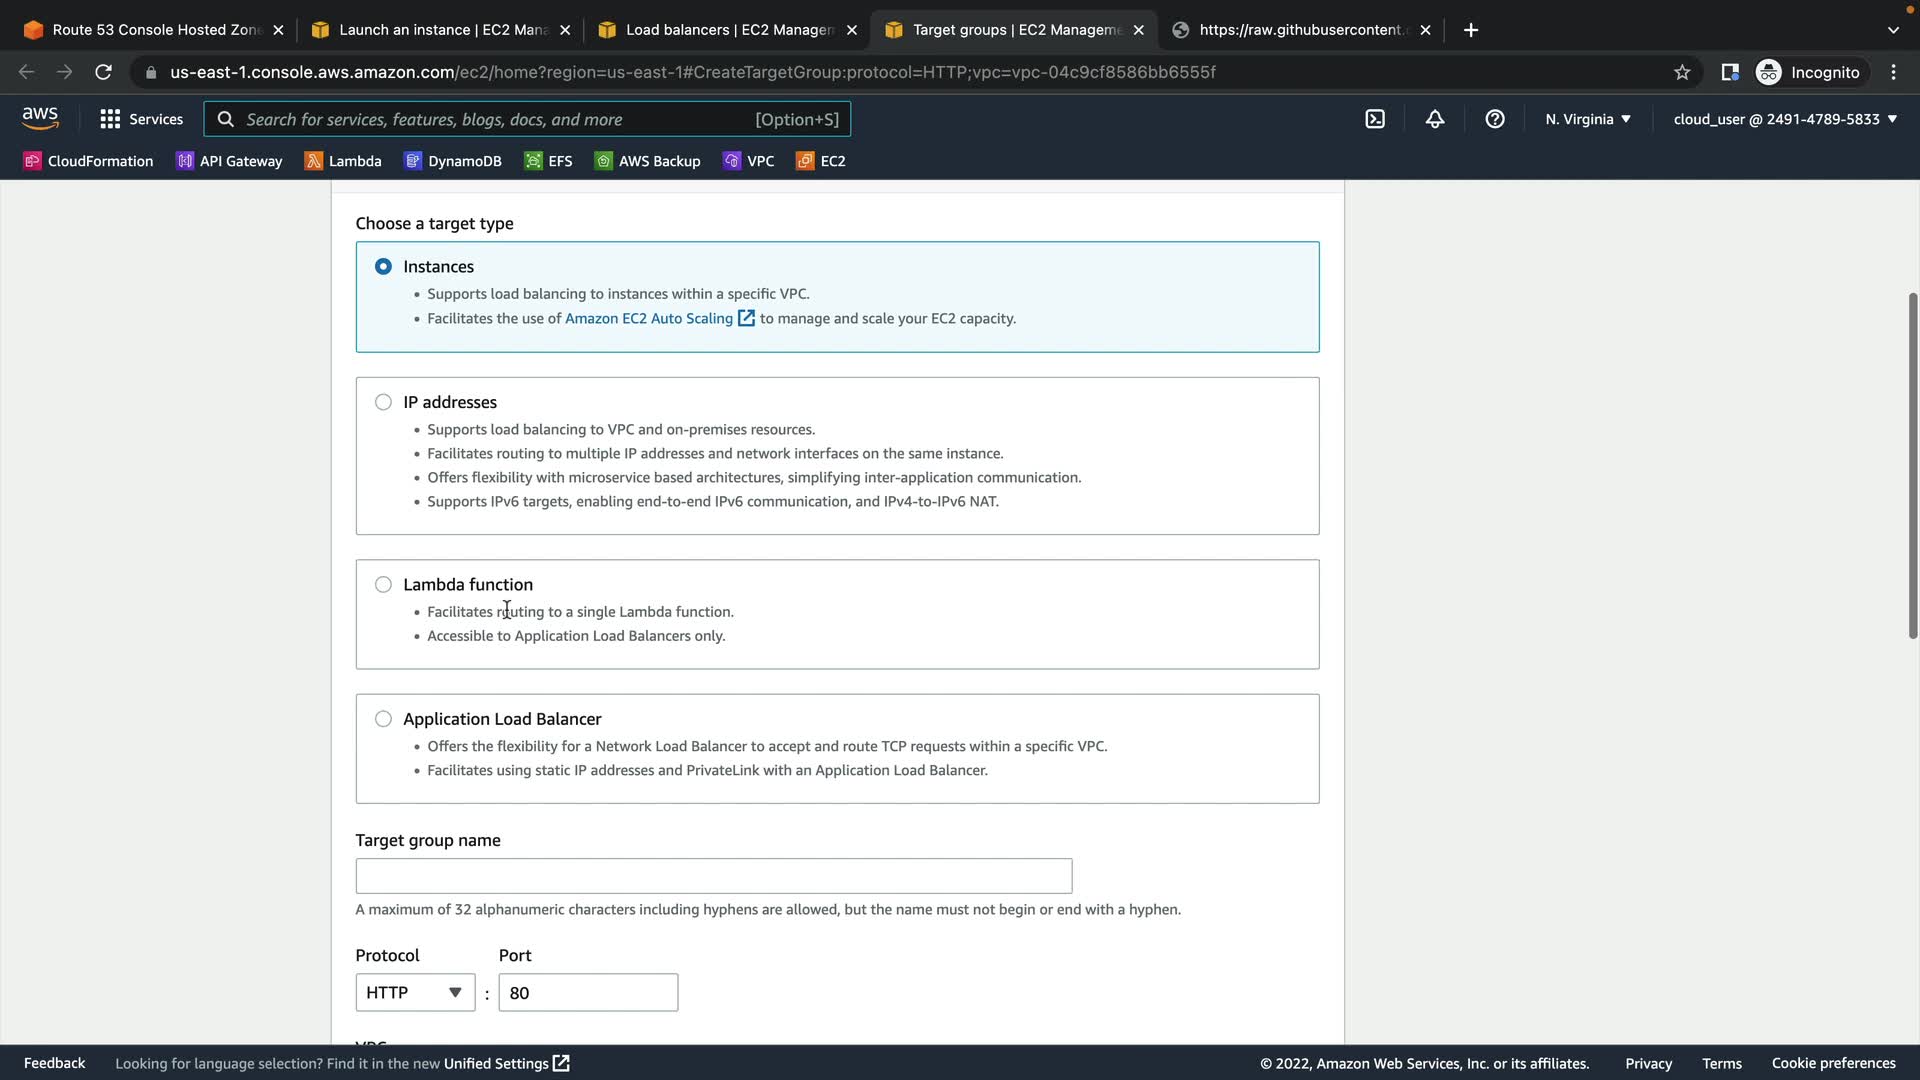
Task: Switch to Load balancers browser tab
Action: pyautogui.click(x=727, y=30)
